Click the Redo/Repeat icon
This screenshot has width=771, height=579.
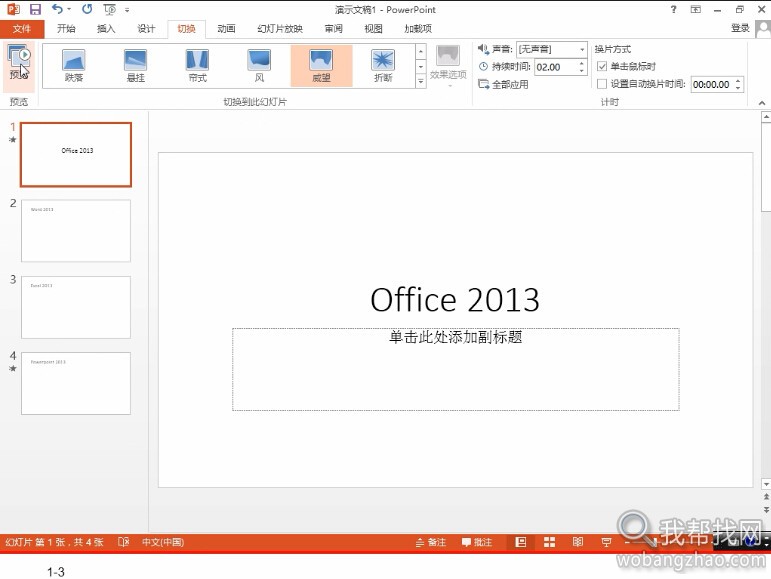click(87, 9)
